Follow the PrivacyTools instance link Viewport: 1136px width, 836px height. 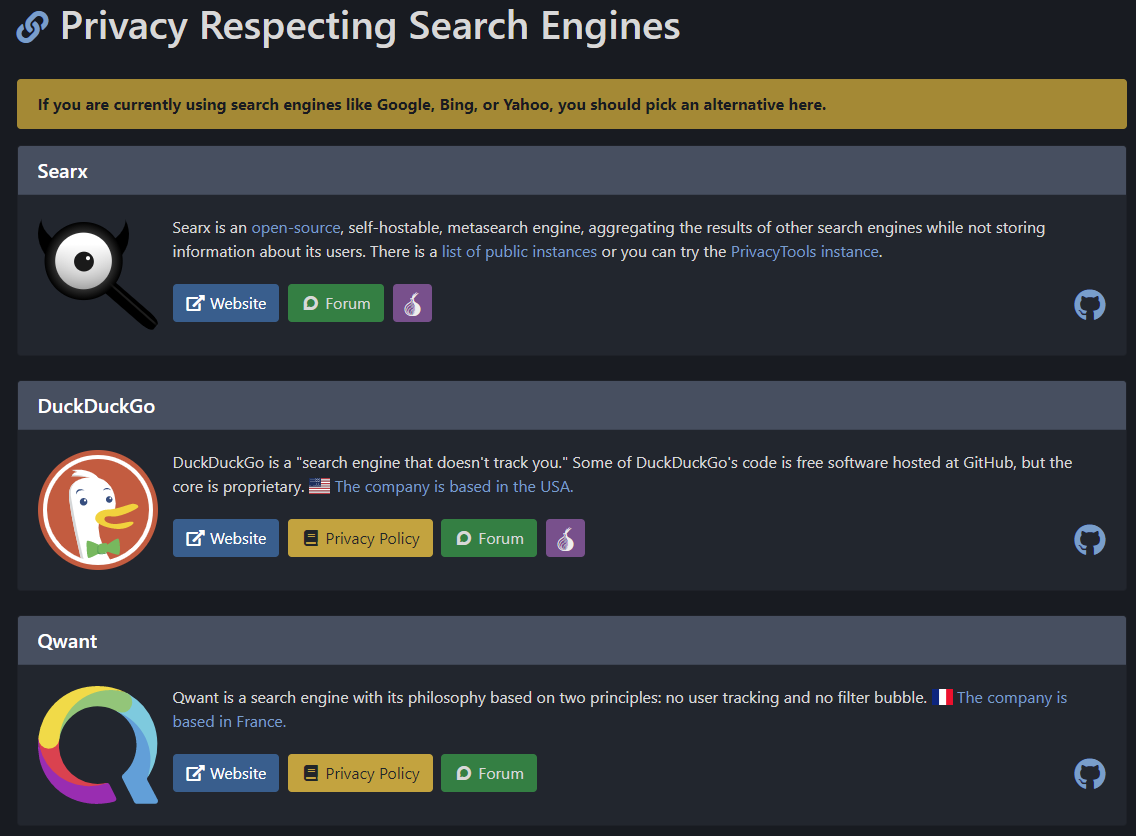tap(804, 252)
